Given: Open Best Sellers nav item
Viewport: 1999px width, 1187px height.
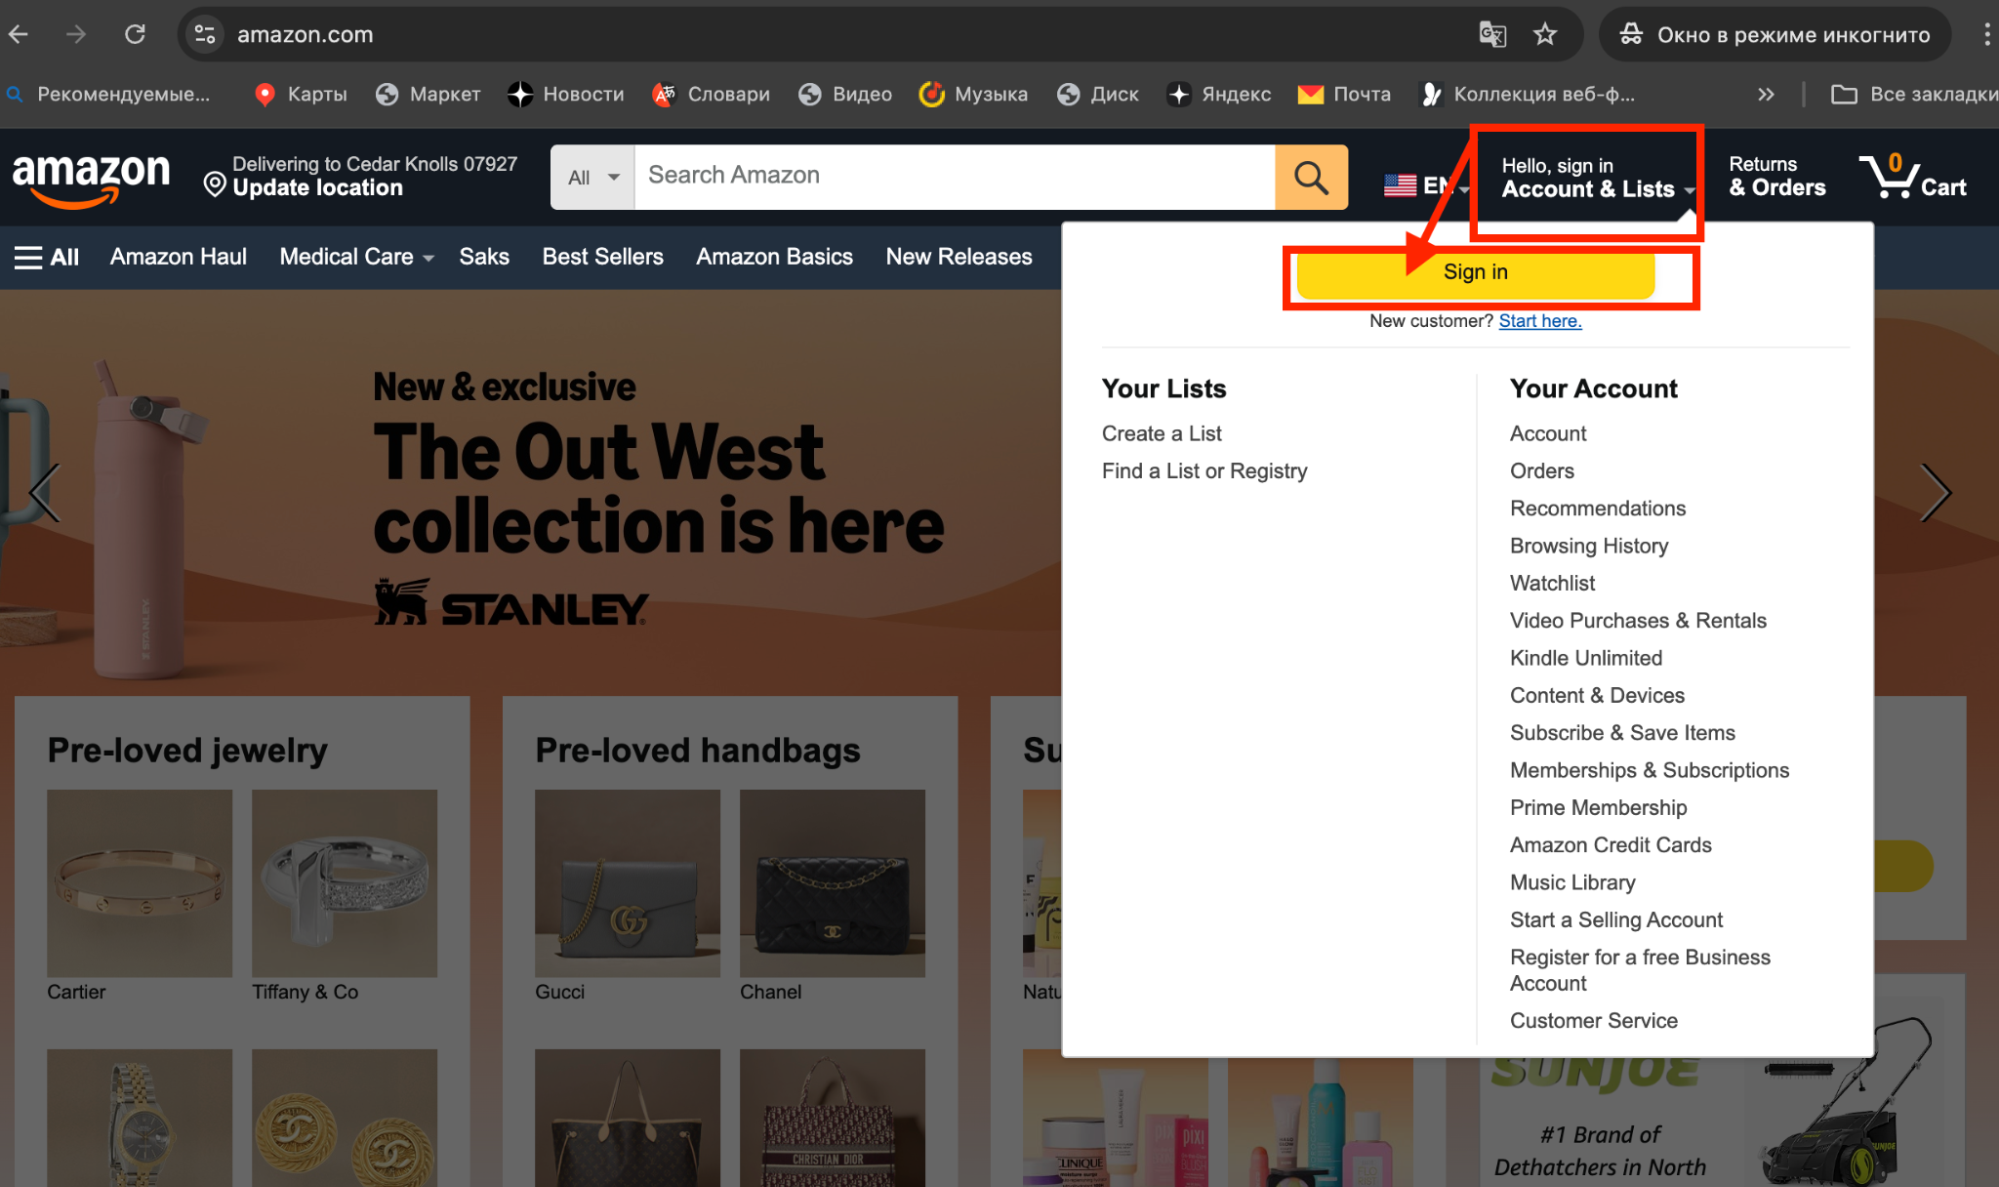Looking at the screenshot, I should 602,257.
